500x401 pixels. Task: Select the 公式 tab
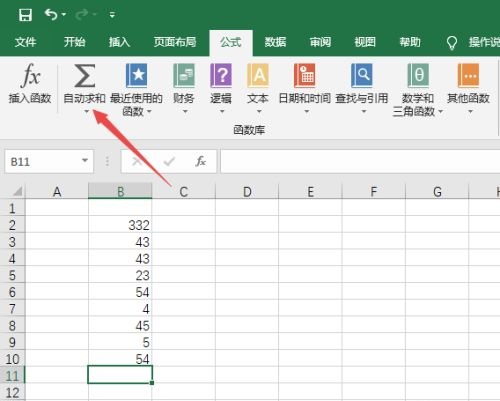231,42
